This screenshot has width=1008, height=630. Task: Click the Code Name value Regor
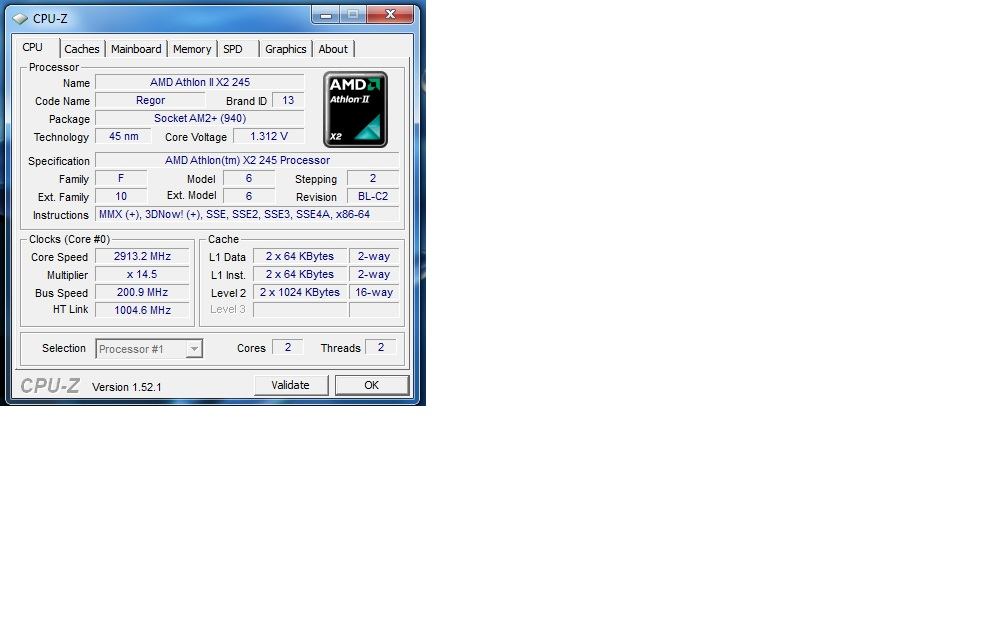(150, 100)
